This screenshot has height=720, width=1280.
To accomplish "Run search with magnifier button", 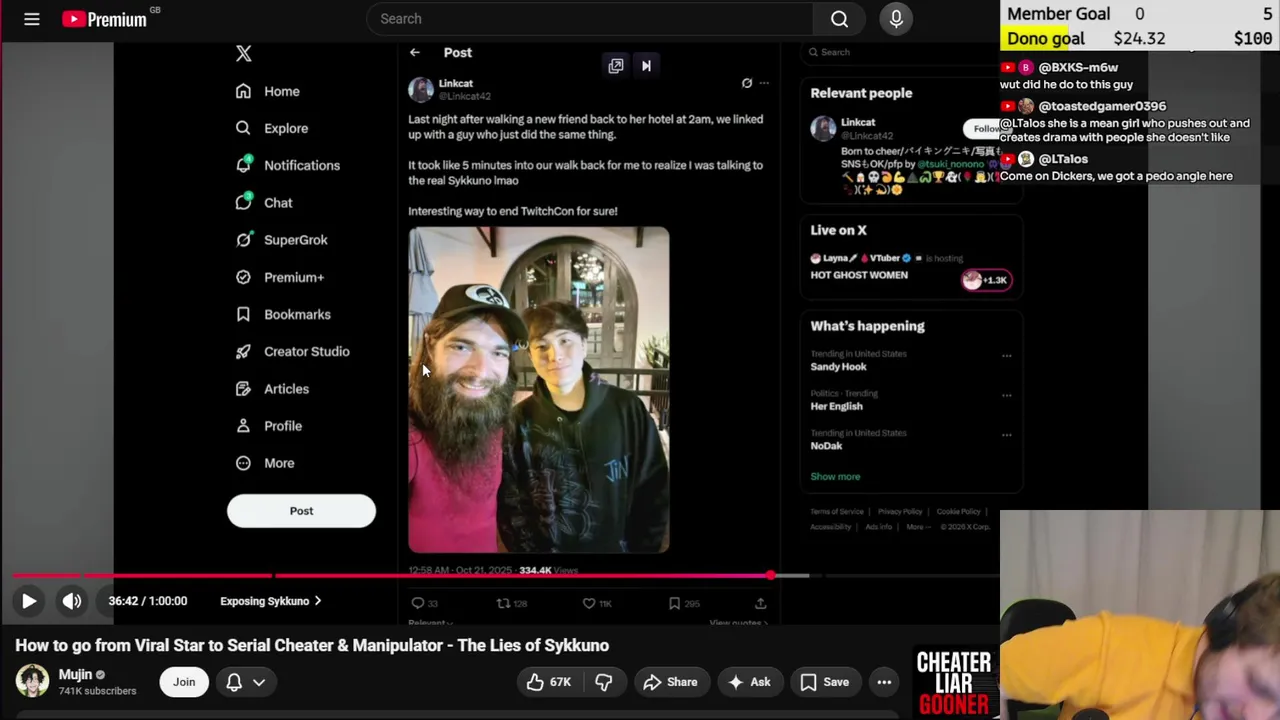I will click(x=840, y=19).
